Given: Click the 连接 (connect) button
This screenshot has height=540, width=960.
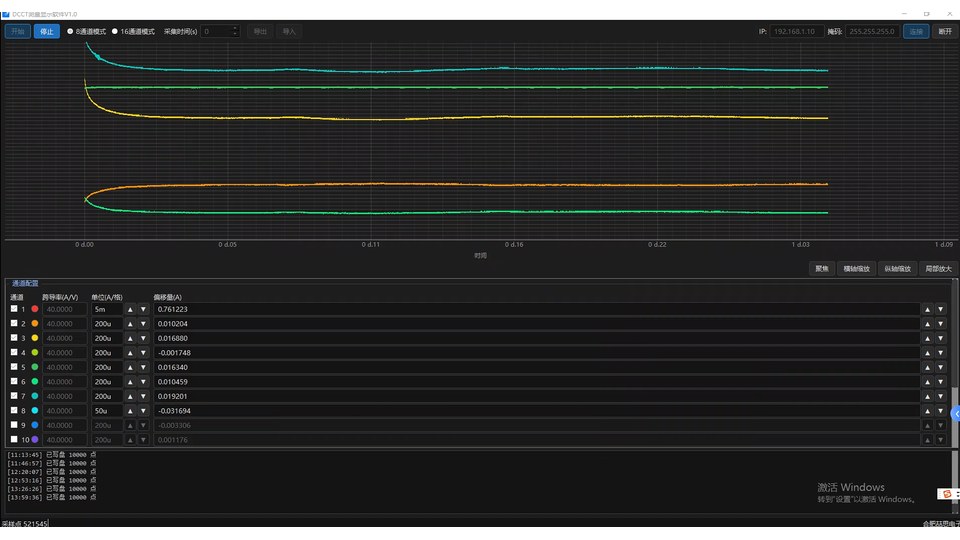Looking at the screenshot, I should tap(916, 31).
